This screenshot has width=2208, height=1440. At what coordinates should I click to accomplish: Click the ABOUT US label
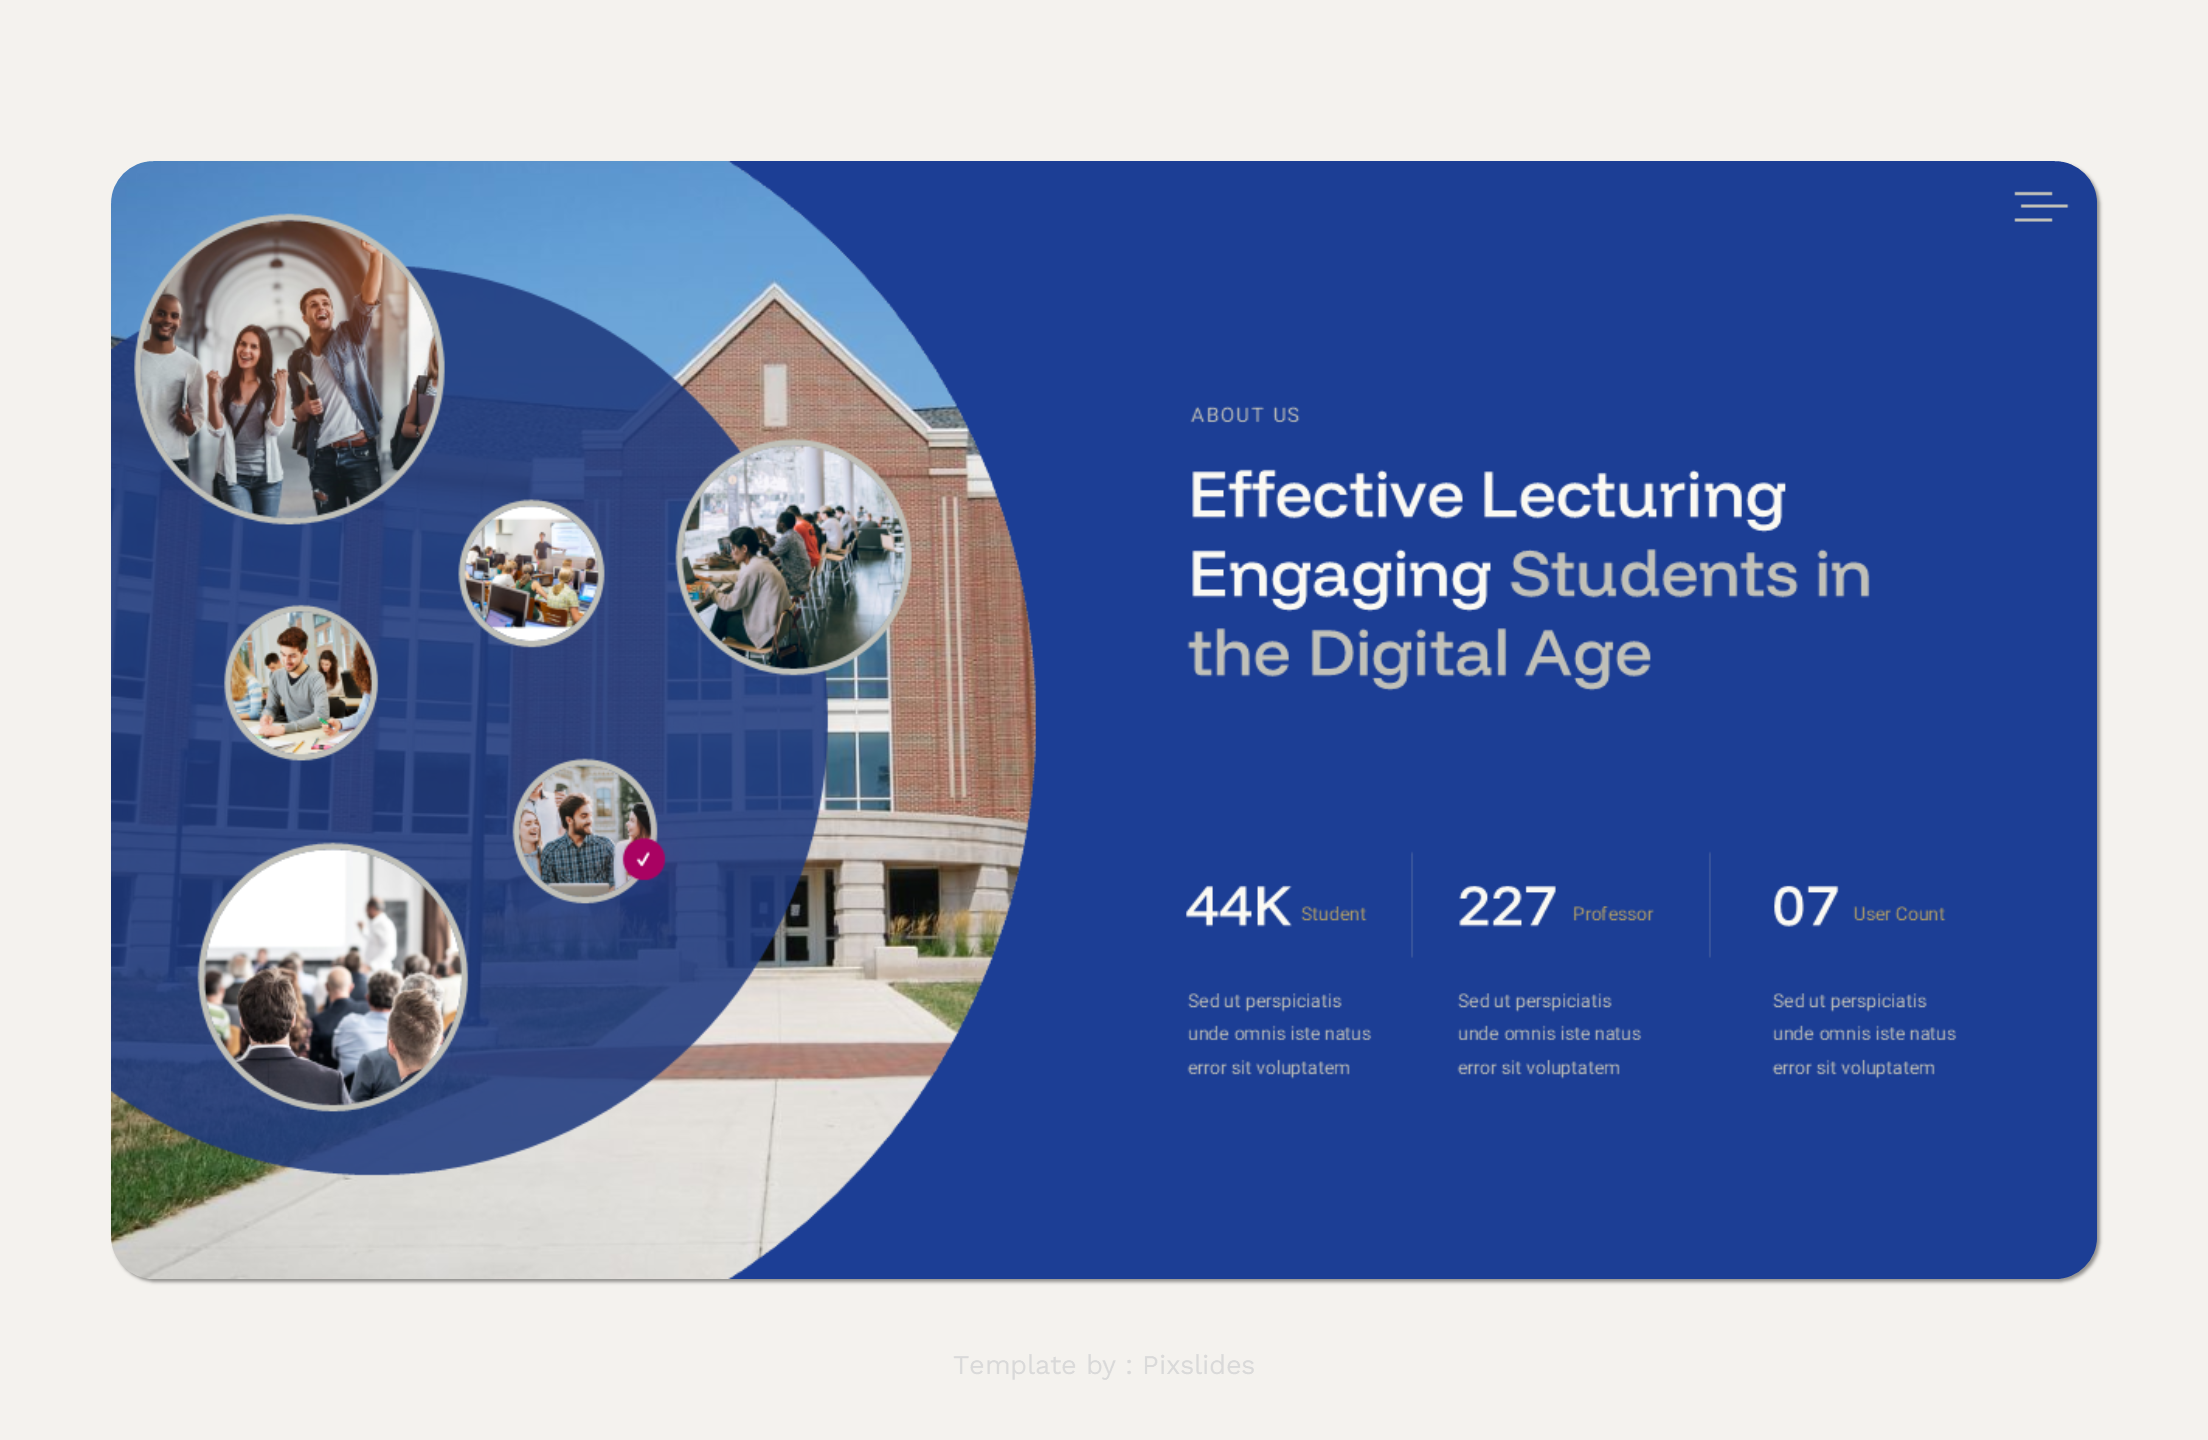(1245, 415)
